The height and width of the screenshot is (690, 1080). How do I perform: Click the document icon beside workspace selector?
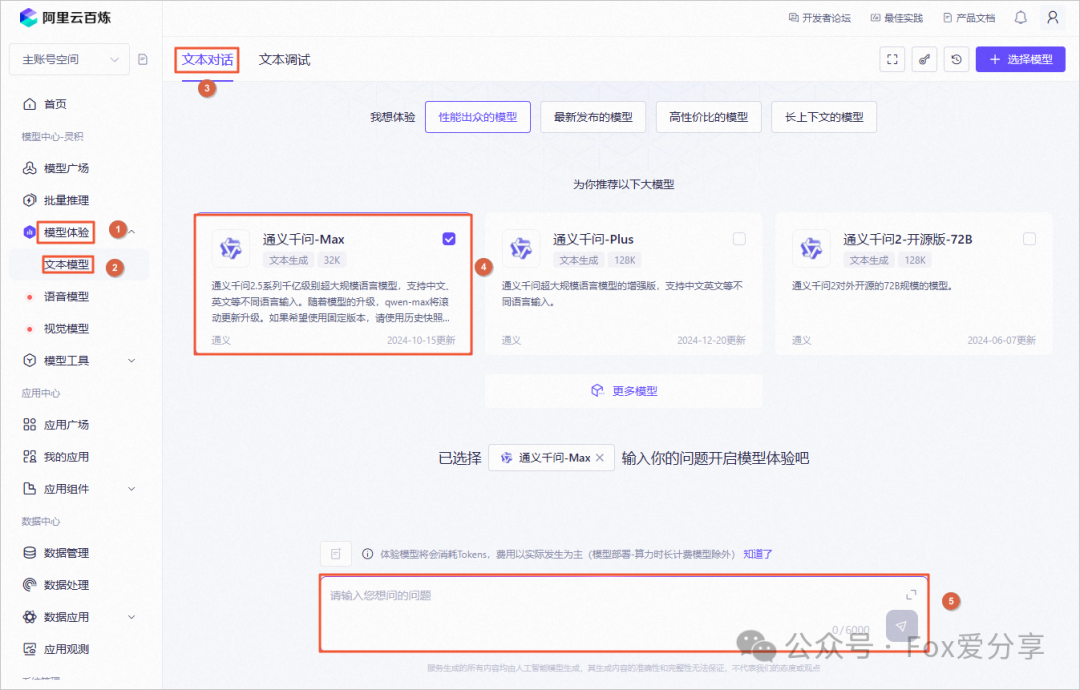(143, 59)
